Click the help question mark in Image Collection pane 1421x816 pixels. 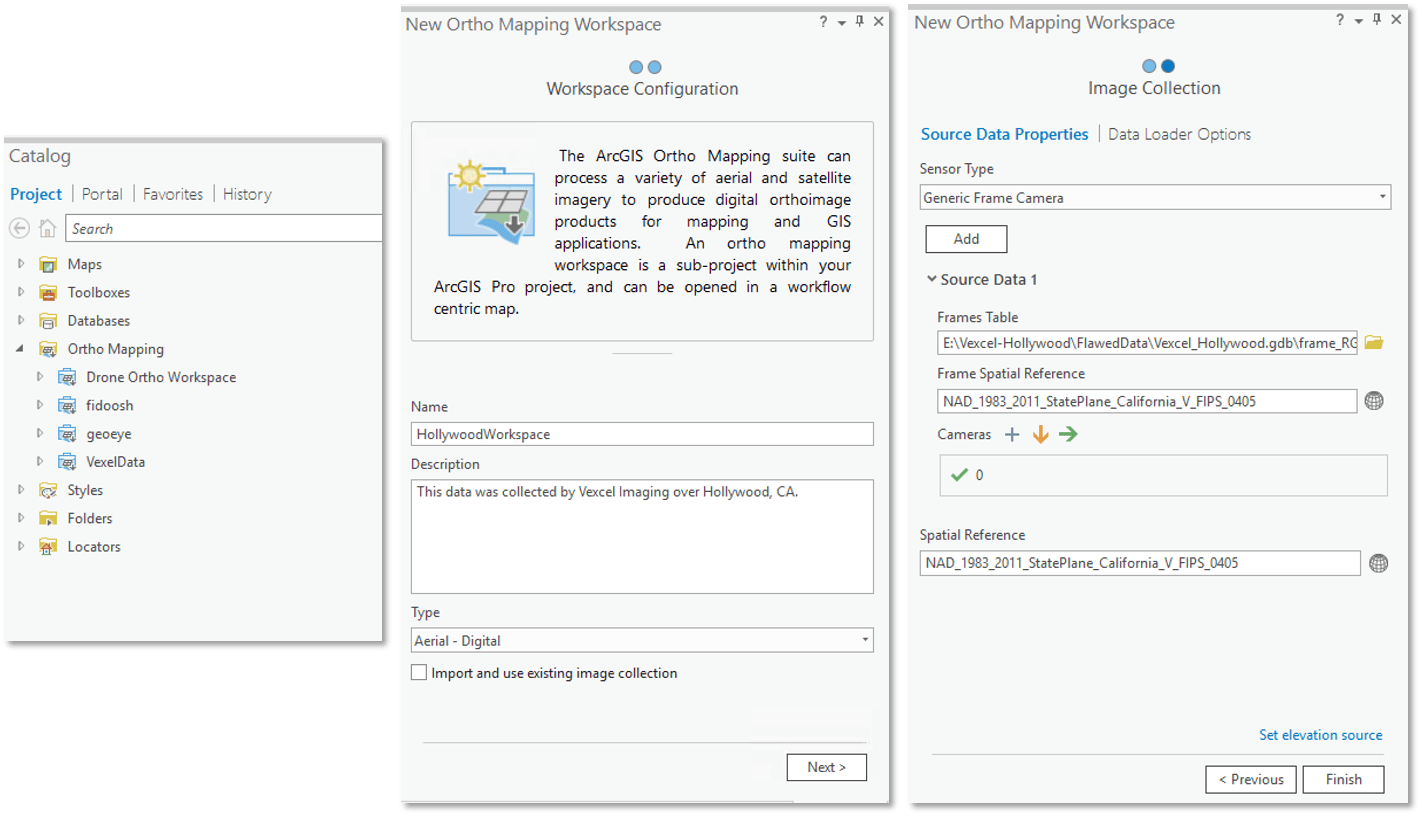[x=1339, y=19]
